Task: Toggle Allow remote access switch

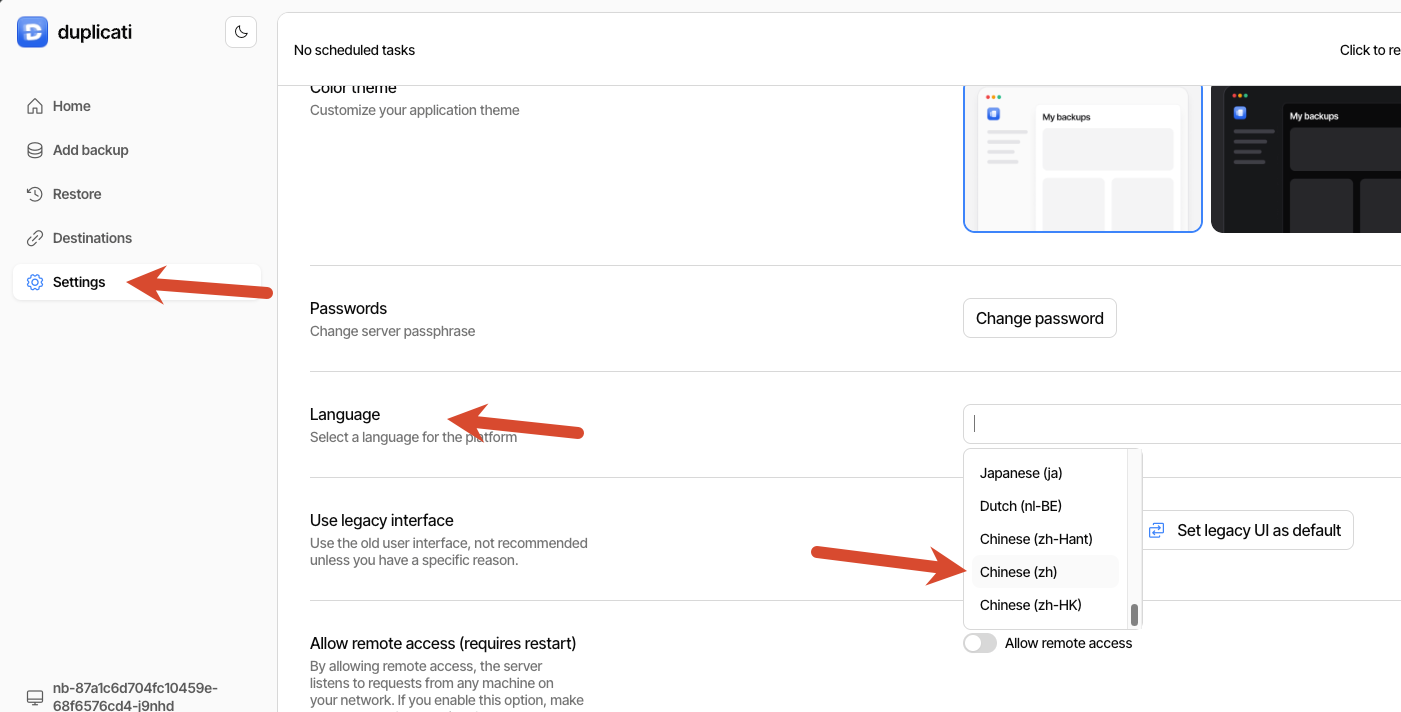Action: (980, 643)
